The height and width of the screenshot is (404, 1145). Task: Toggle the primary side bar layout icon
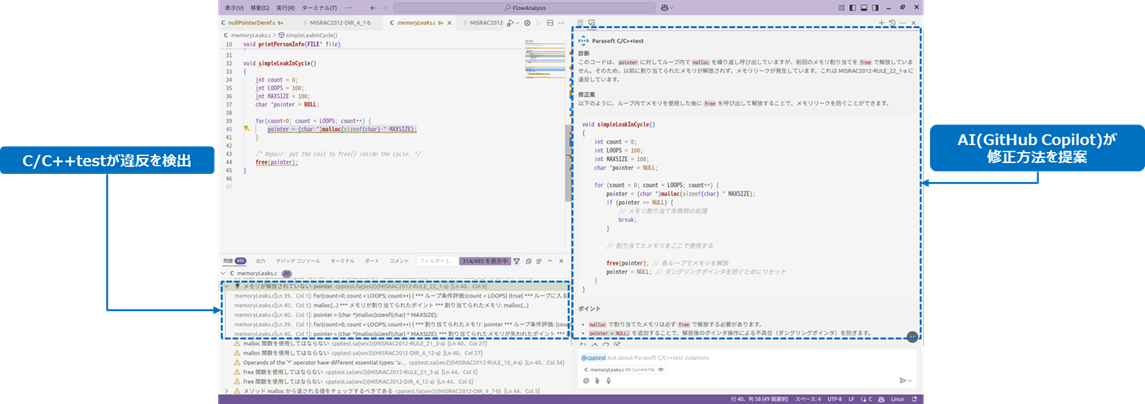(852, 7)
